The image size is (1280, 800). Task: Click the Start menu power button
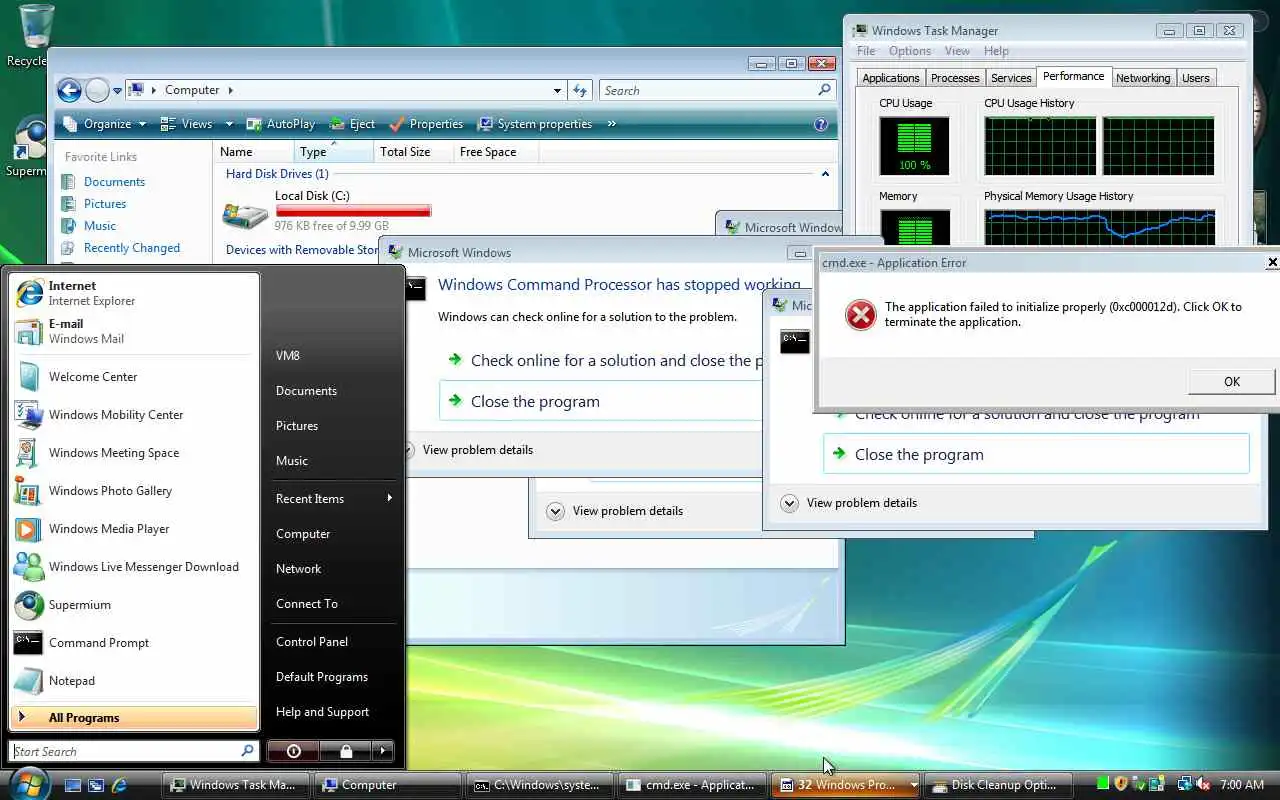tap(293, 751)
